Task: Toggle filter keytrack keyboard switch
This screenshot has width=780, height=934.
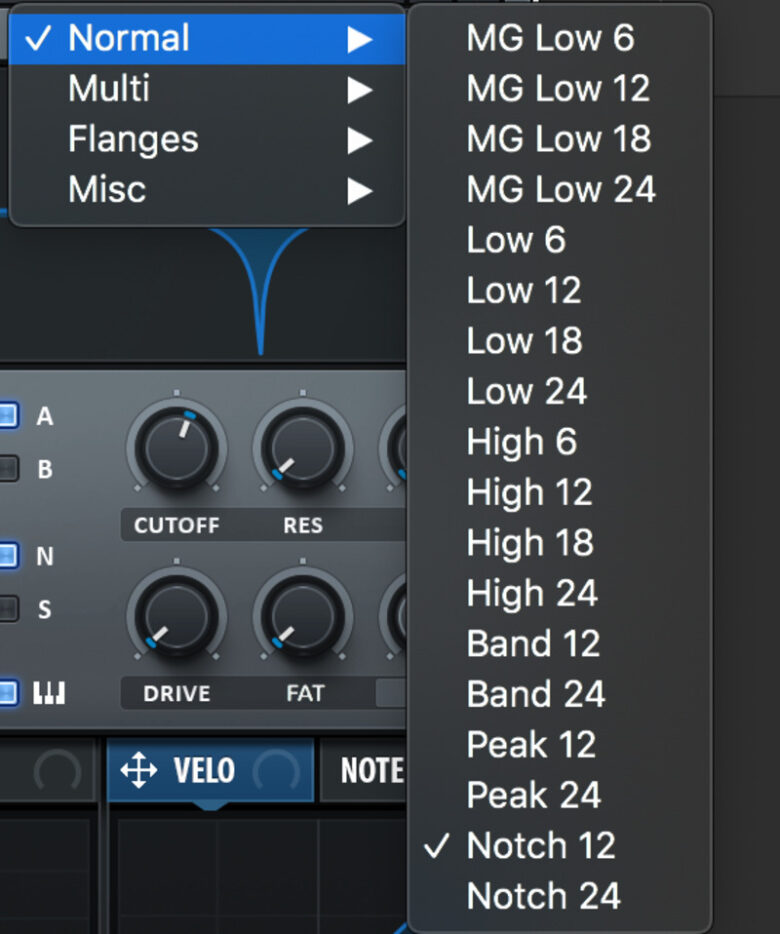Action: [9, 693]
